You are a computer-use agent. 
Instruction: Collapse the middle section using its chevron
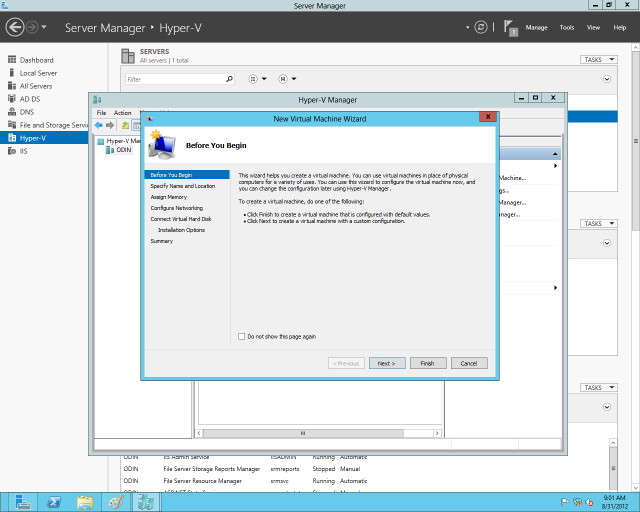point(607,243)
